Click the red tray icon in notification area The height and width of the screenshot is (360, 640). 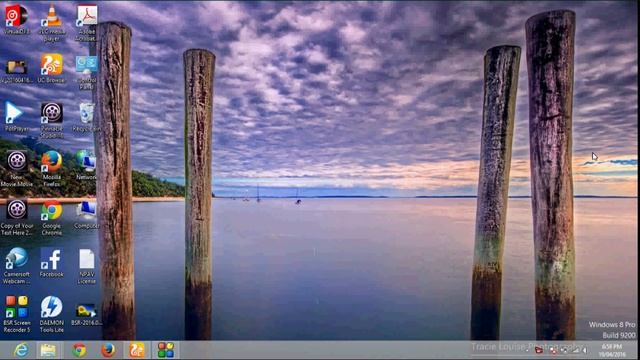tap(538, 350)
